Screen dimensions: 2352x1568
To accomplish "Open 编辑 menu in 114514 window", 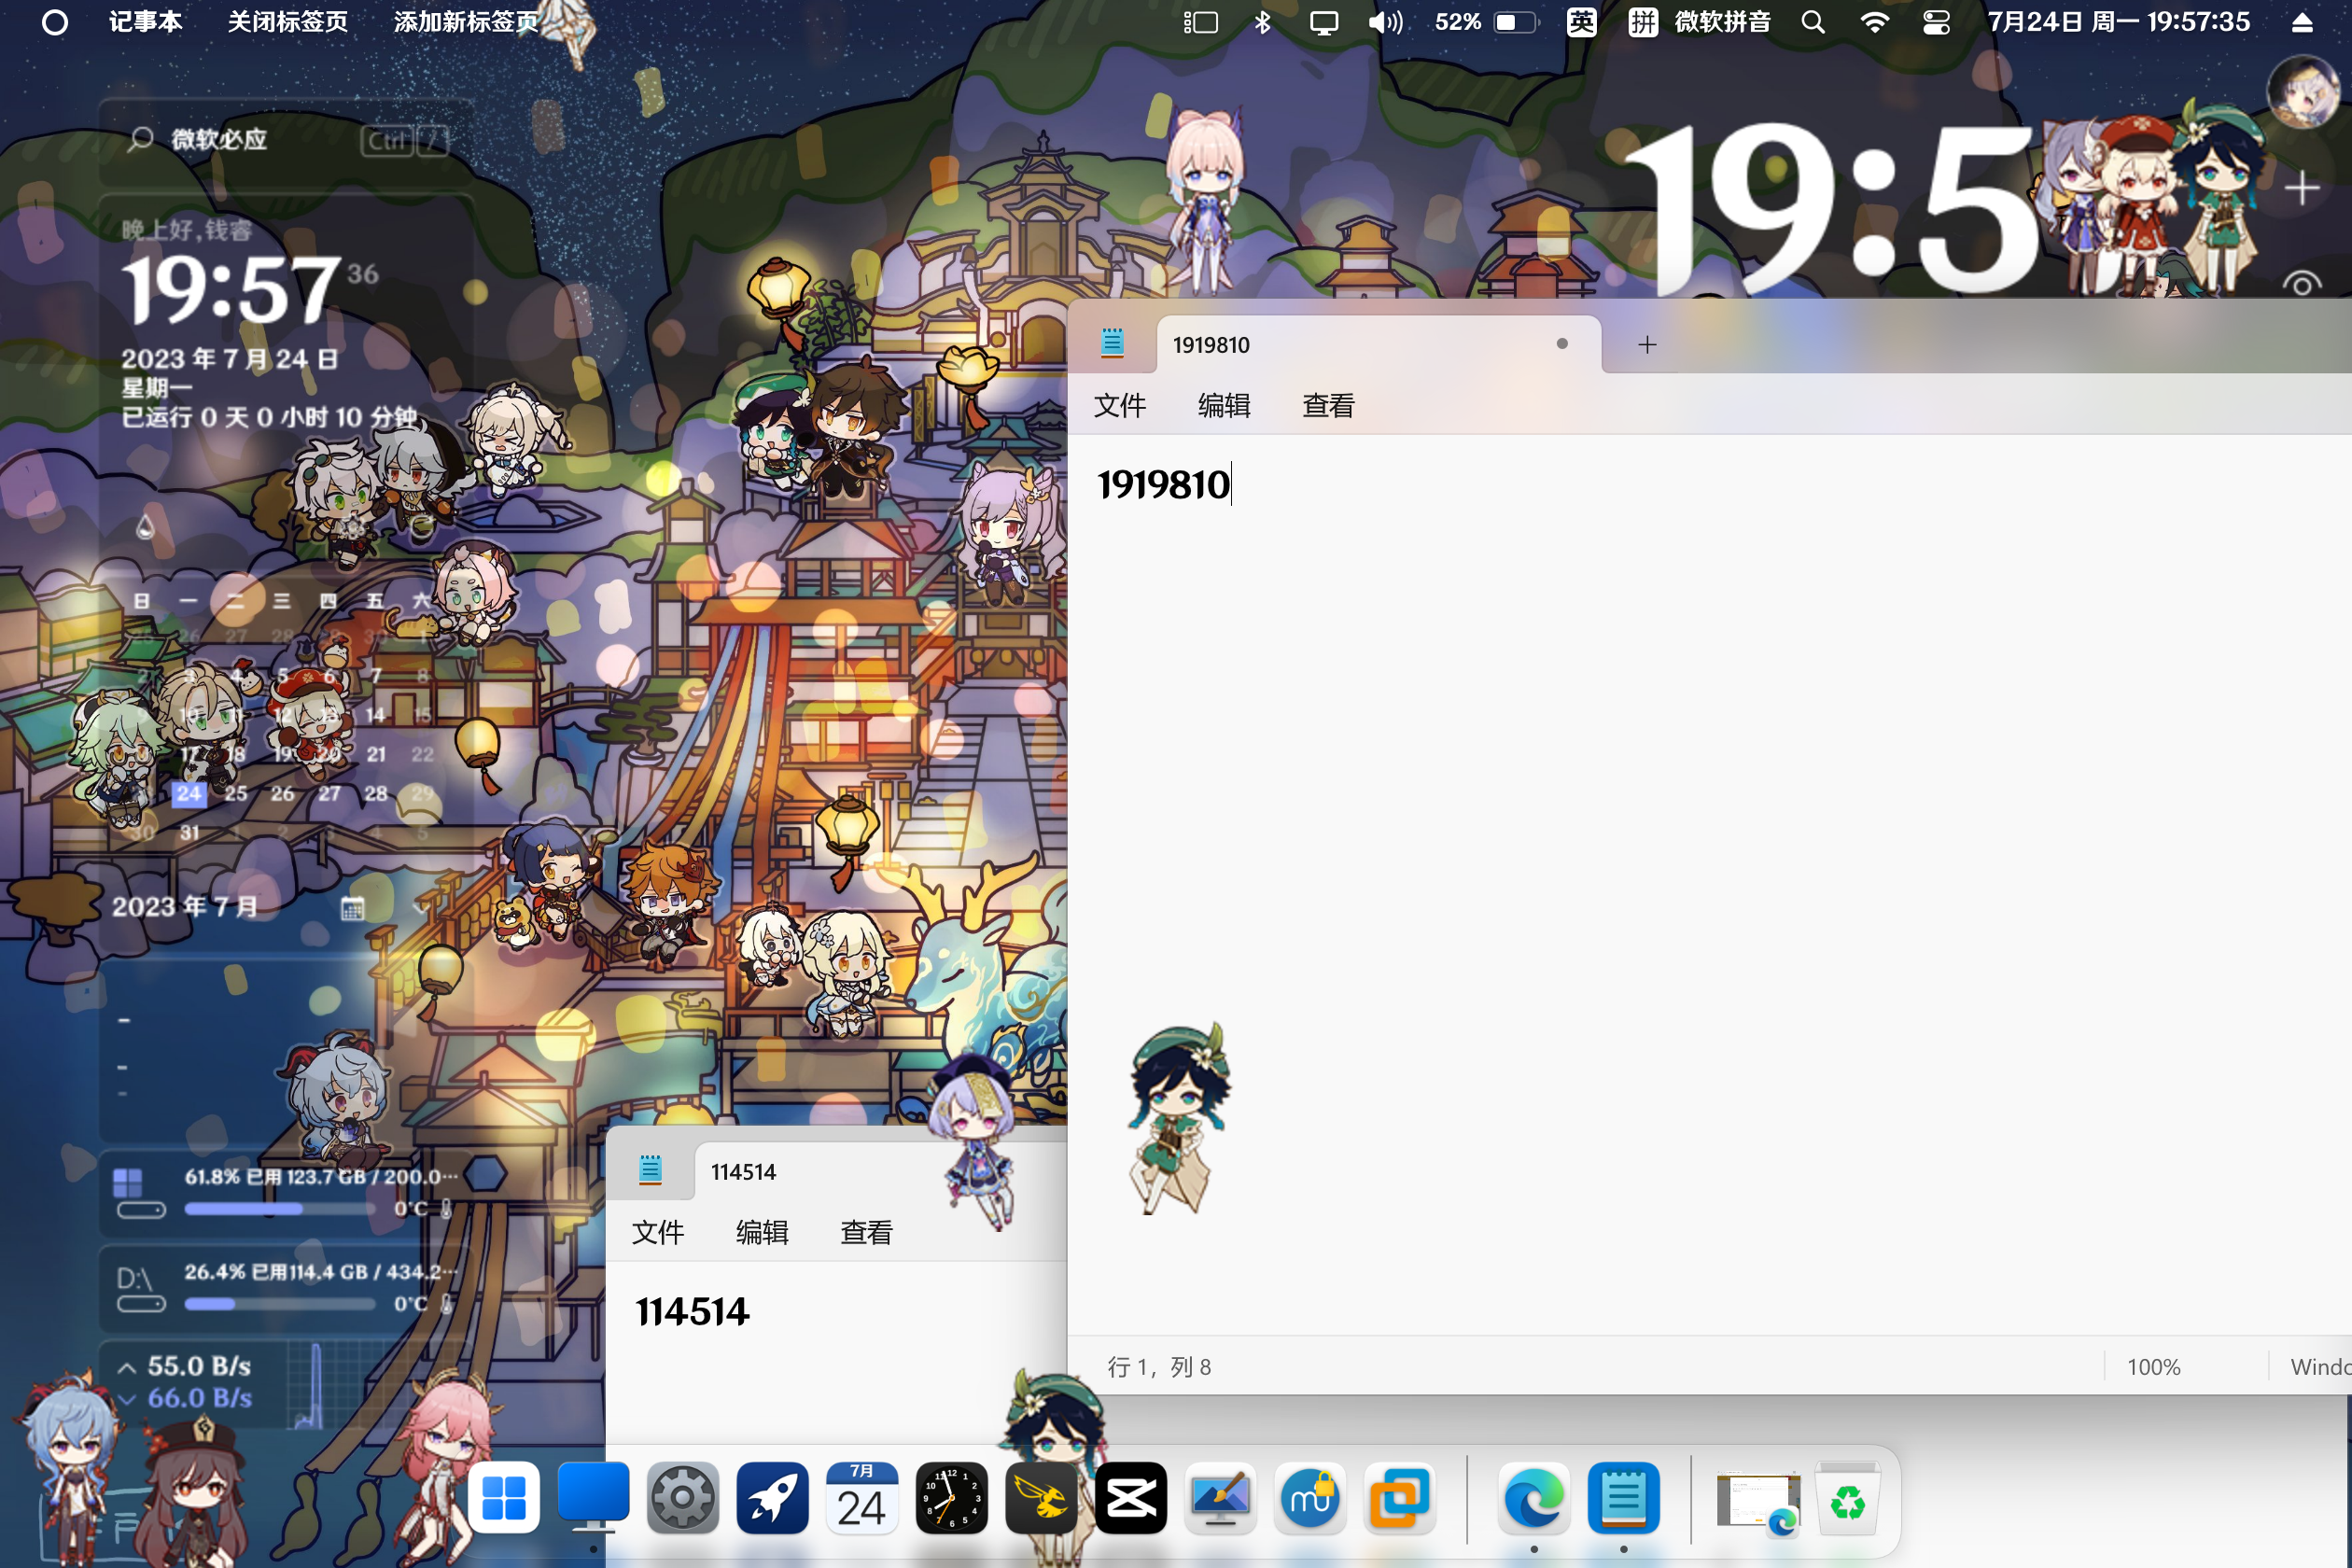I will tap(762, 1232).
